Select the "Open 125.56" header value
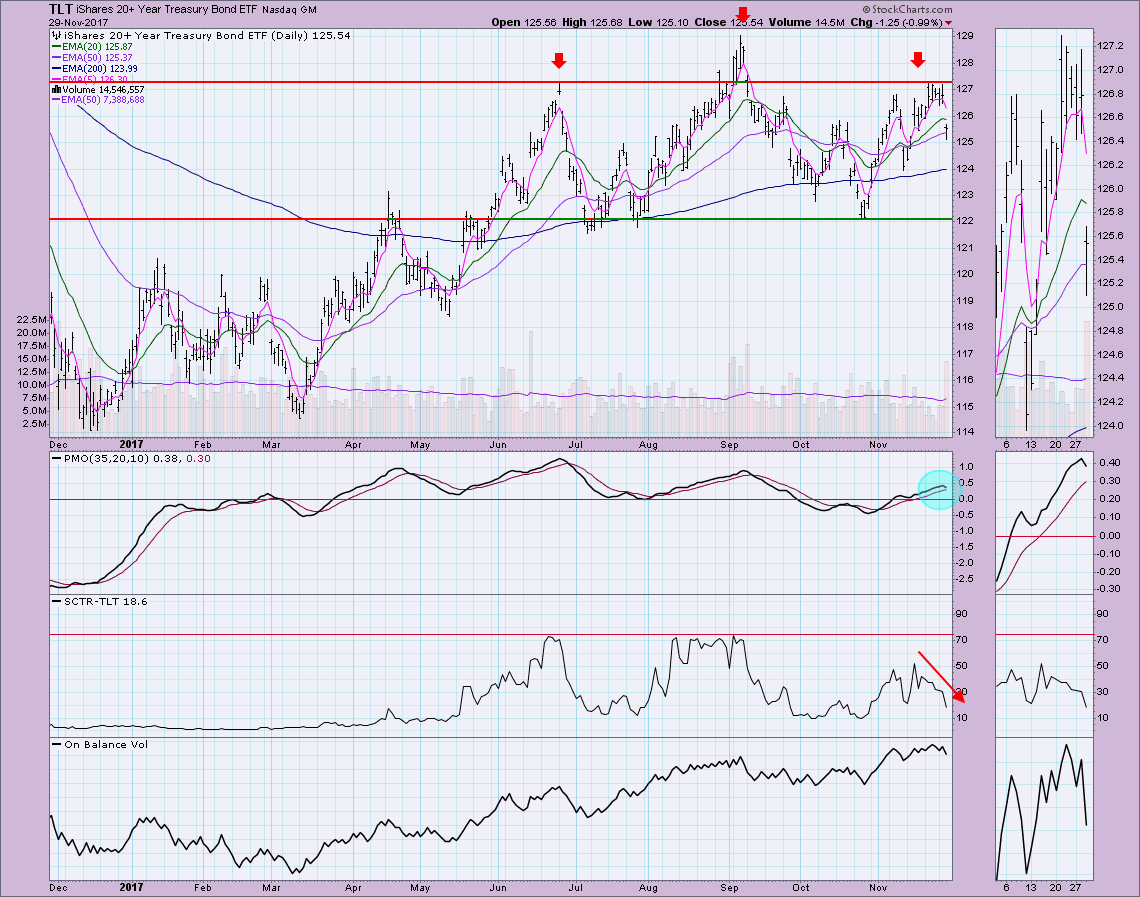 pos(523,23)
